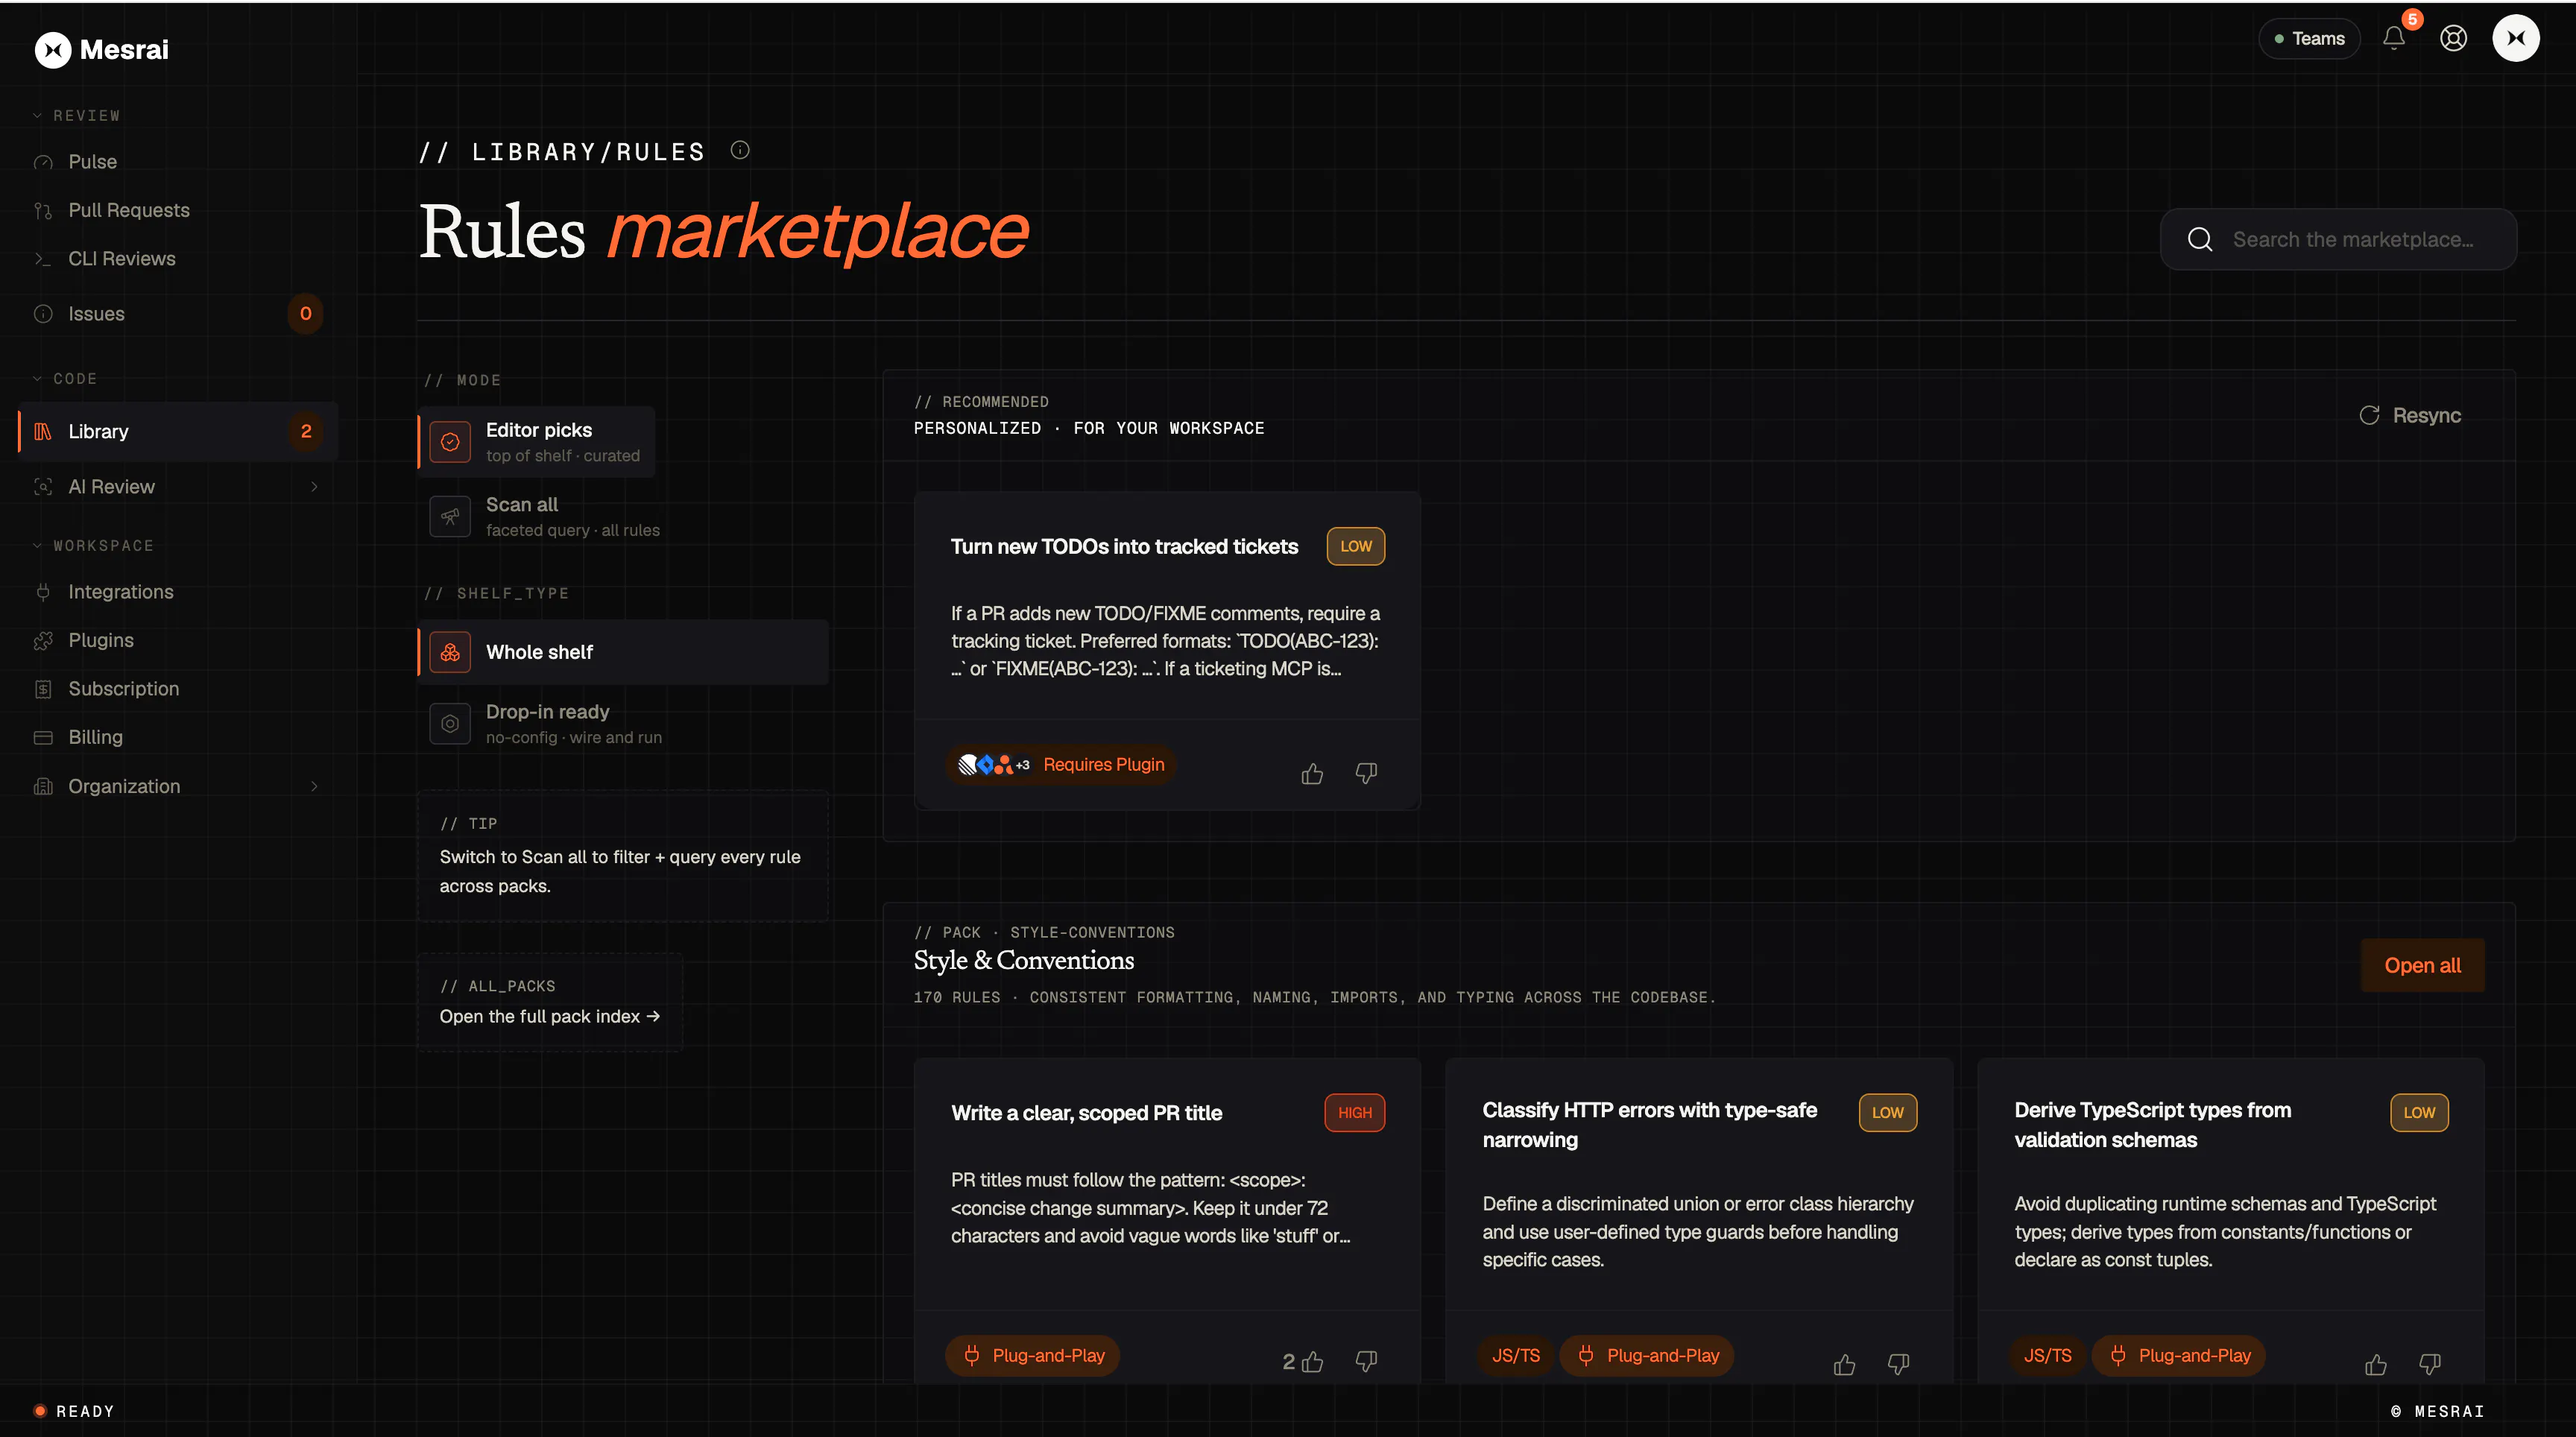Like the TODOs tracked tickets rule

[1312, 773]
